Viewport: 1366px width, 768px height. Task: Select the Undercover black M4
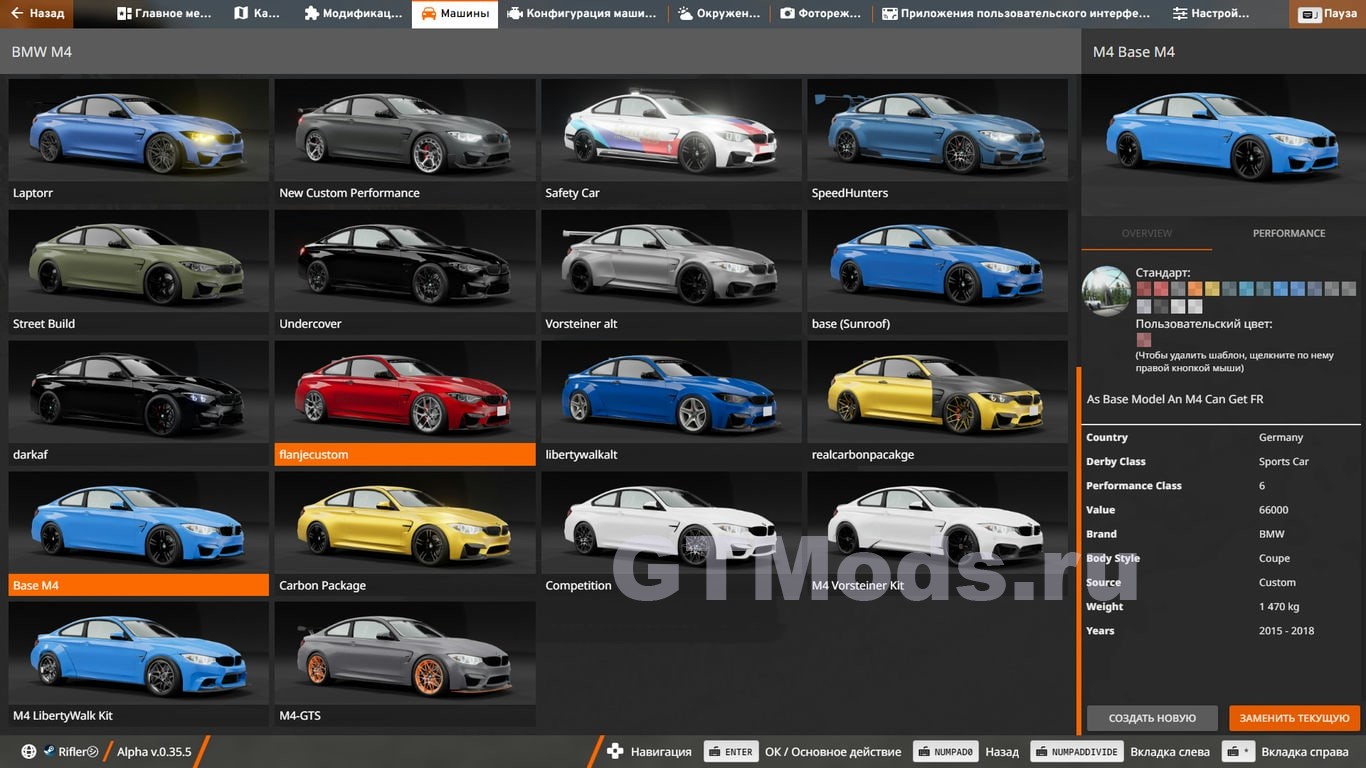point(405,272)
